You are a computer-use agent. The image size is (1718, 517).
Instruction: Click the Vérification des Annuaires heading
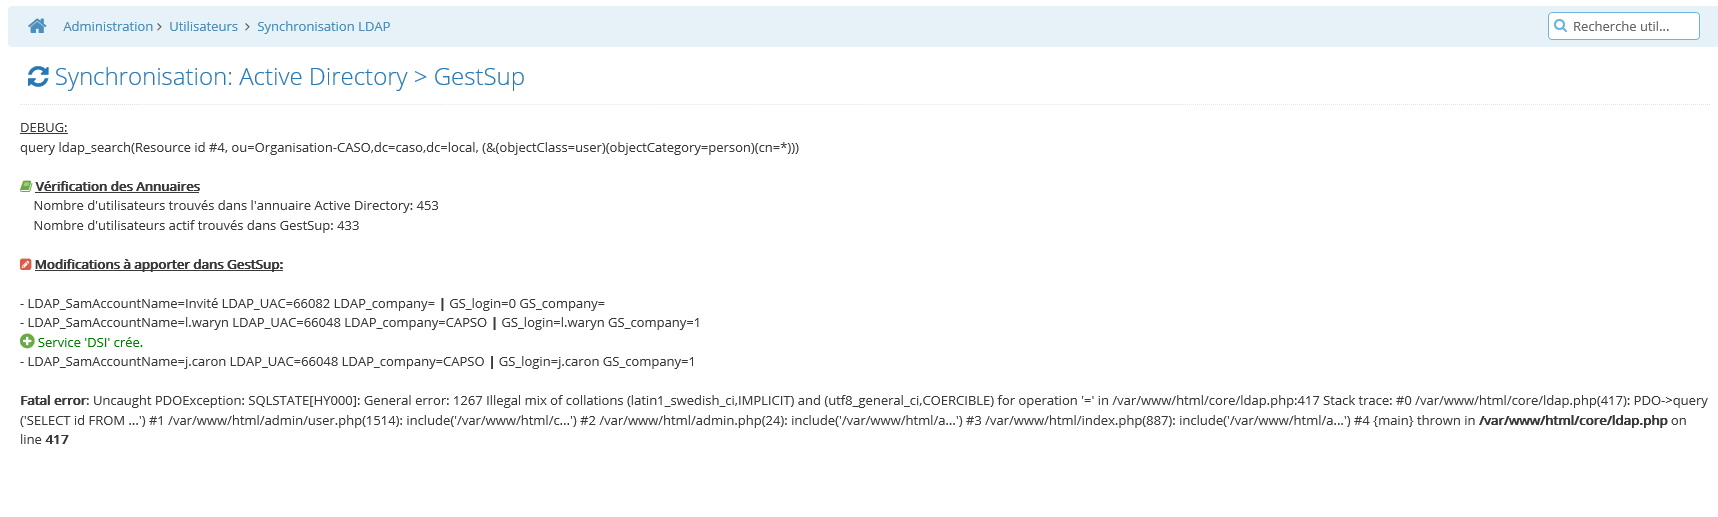117,186
